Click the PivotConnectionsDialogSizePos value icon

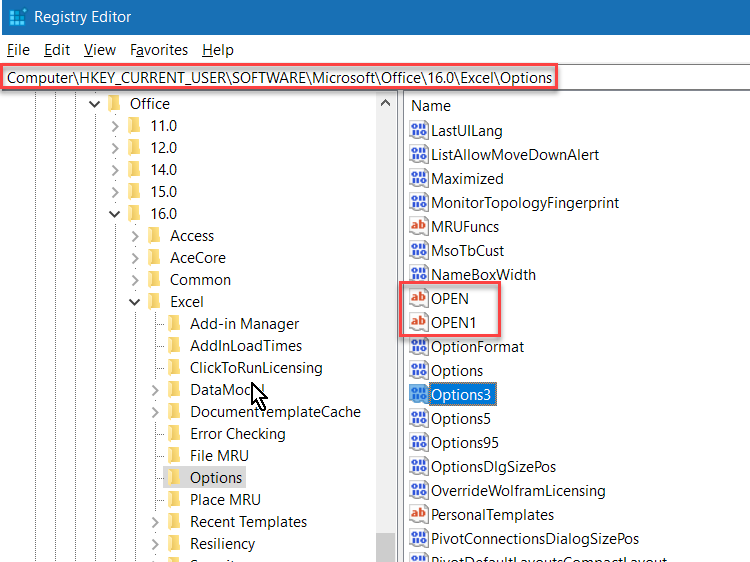[x=419, y=538]
